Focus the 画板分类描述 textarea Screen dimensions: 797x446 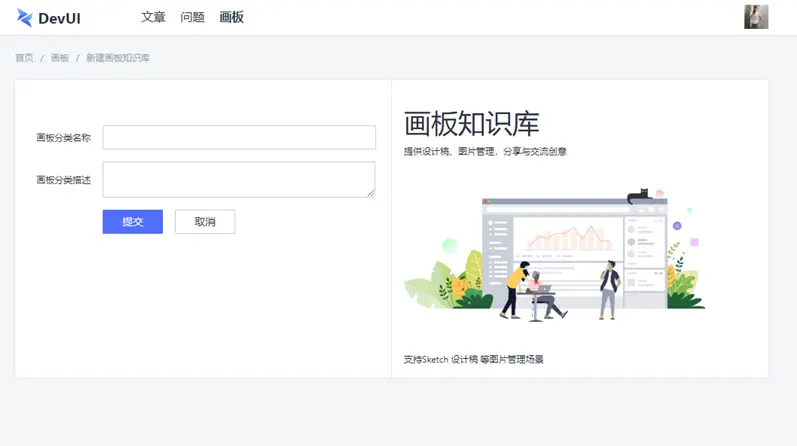tap(239, 180)
